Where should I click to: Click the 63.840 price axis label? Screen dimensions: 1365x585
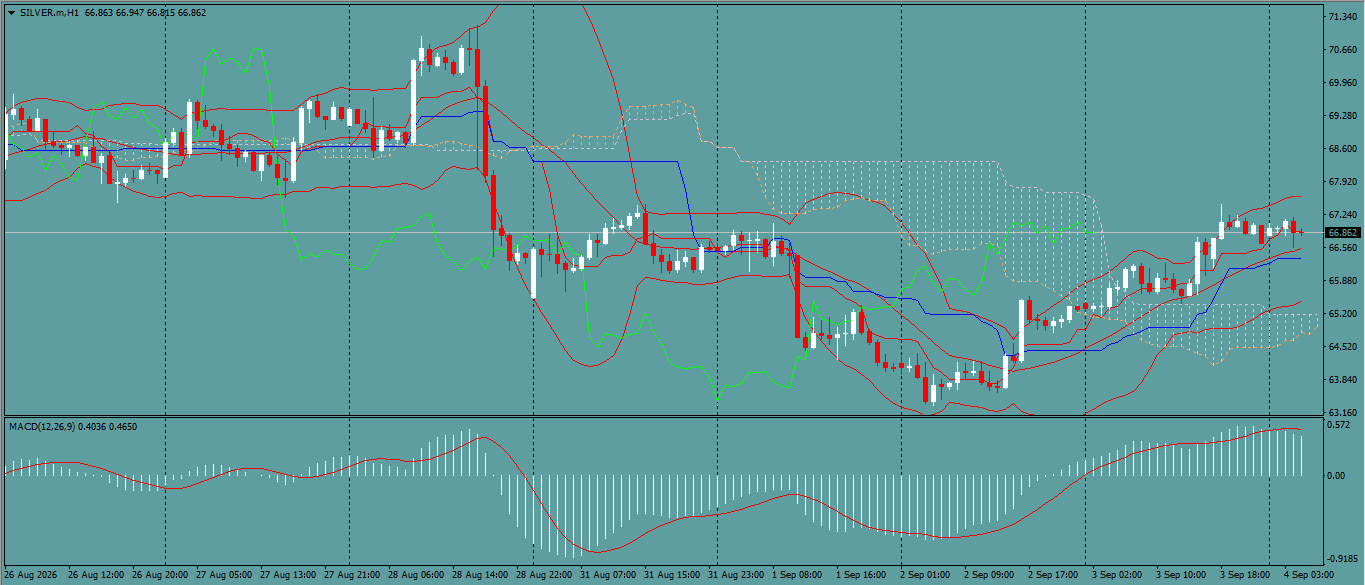pyautogui.click(x=1342, y=380)
